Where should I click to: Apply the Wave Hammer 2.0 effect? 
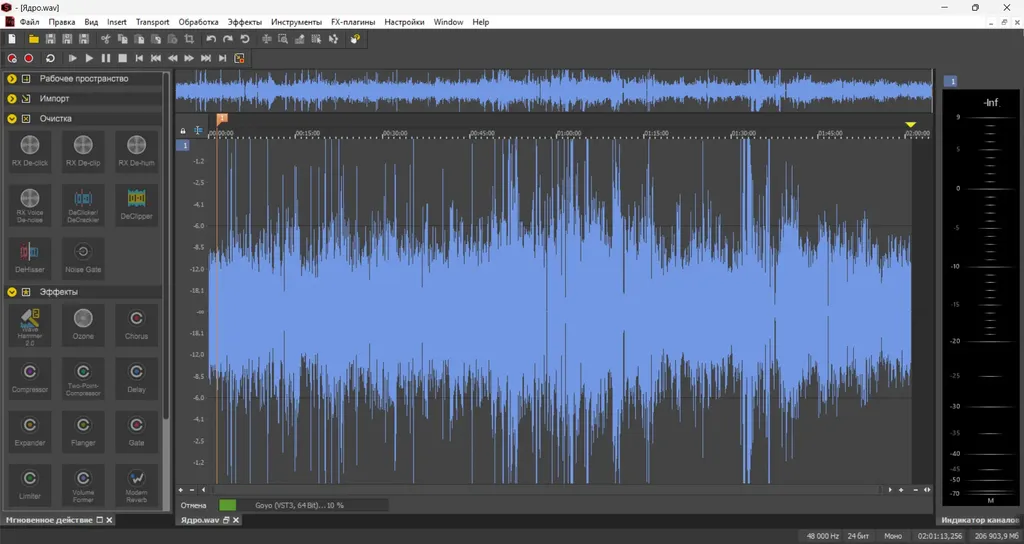click(30, 327)
